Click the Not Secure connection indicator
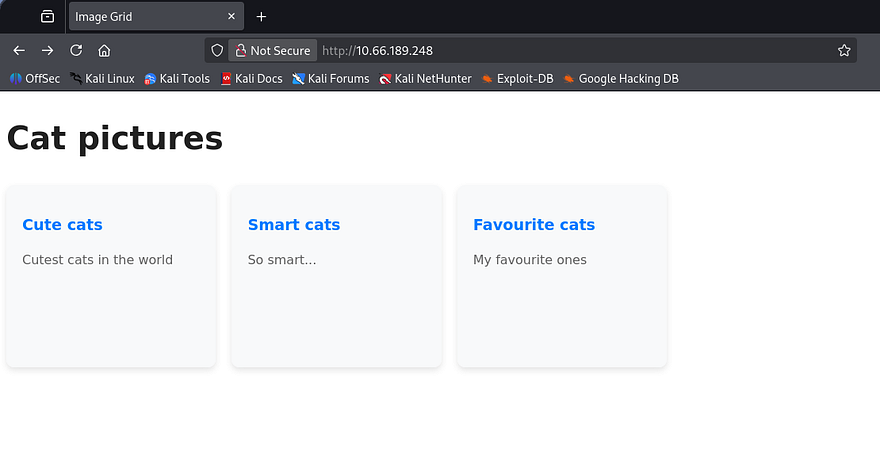The width and height of the screenshot is (880, 469). [272, 50]
